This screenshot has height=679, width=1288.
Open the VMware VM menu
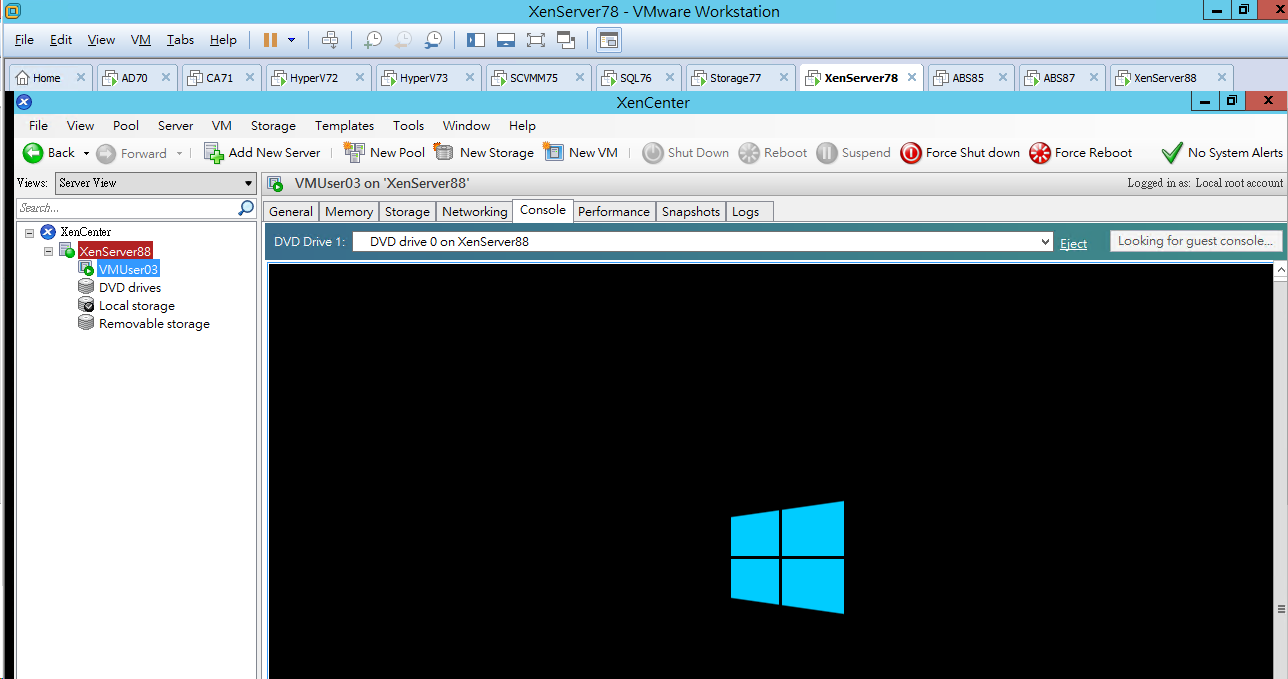[141, 40]
